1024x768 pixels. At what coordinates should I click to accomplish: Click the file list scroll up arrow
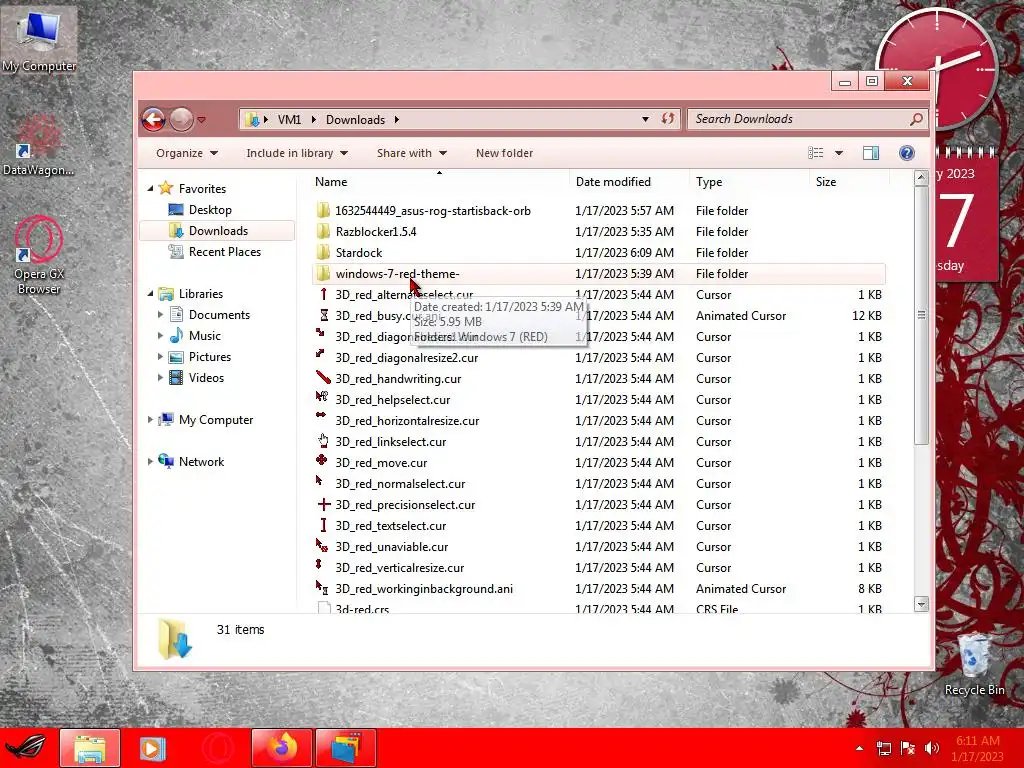click(921, 178)
